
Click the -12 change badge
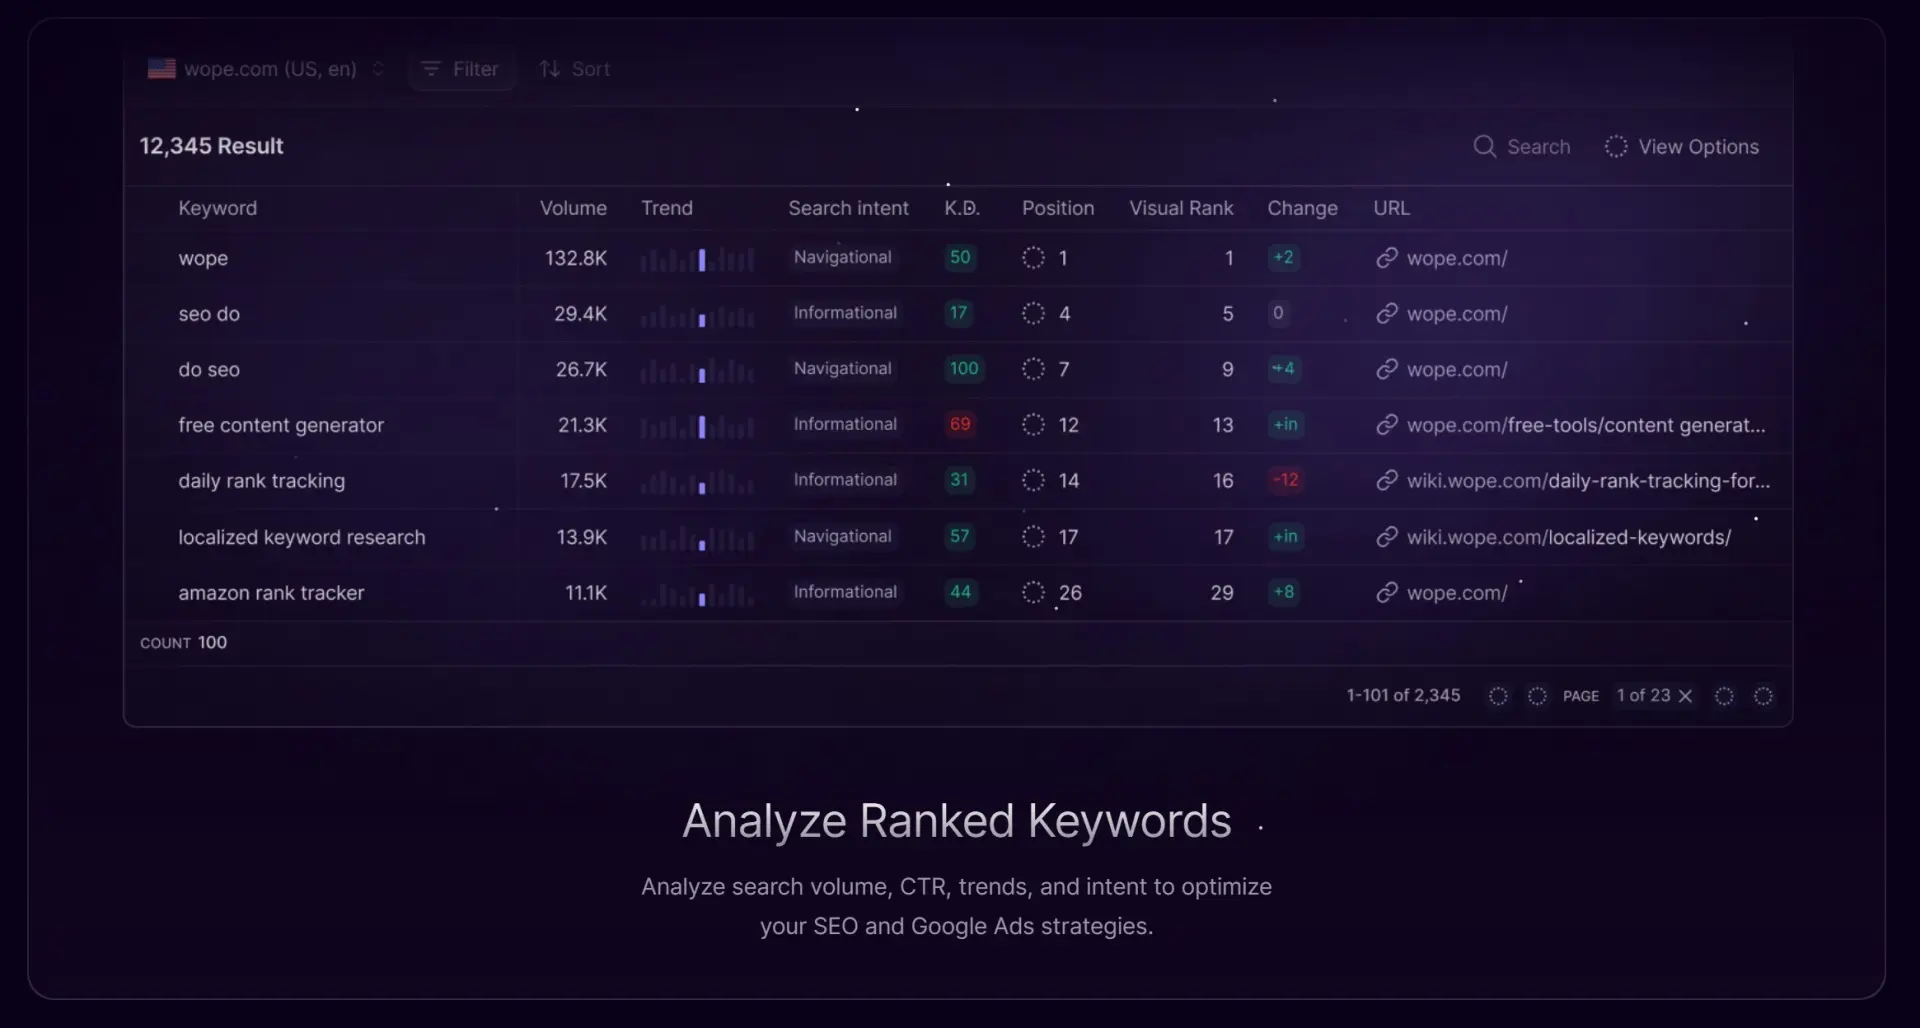tap(1286, 480)
